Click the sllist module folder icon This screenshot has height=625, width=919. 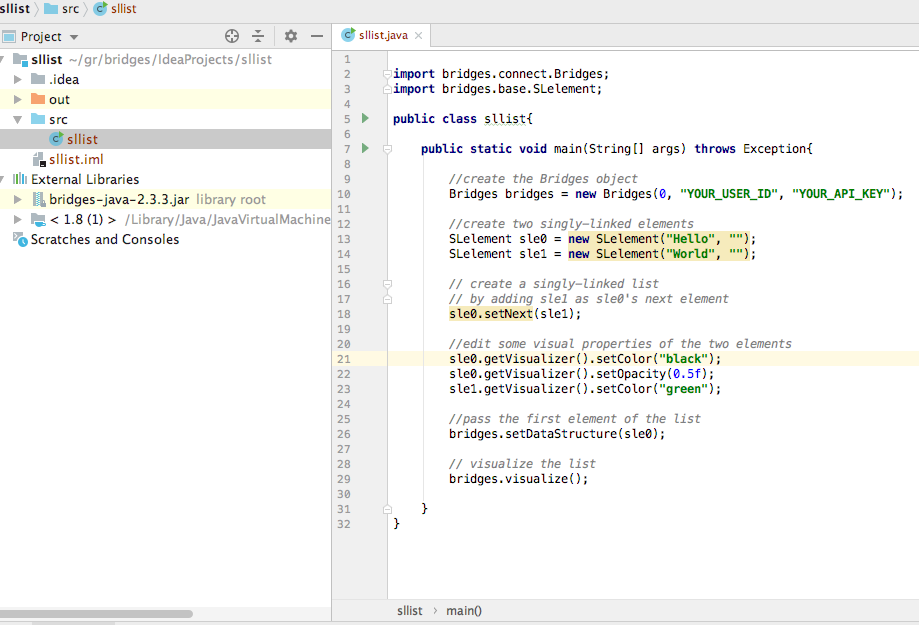point(20,59)
